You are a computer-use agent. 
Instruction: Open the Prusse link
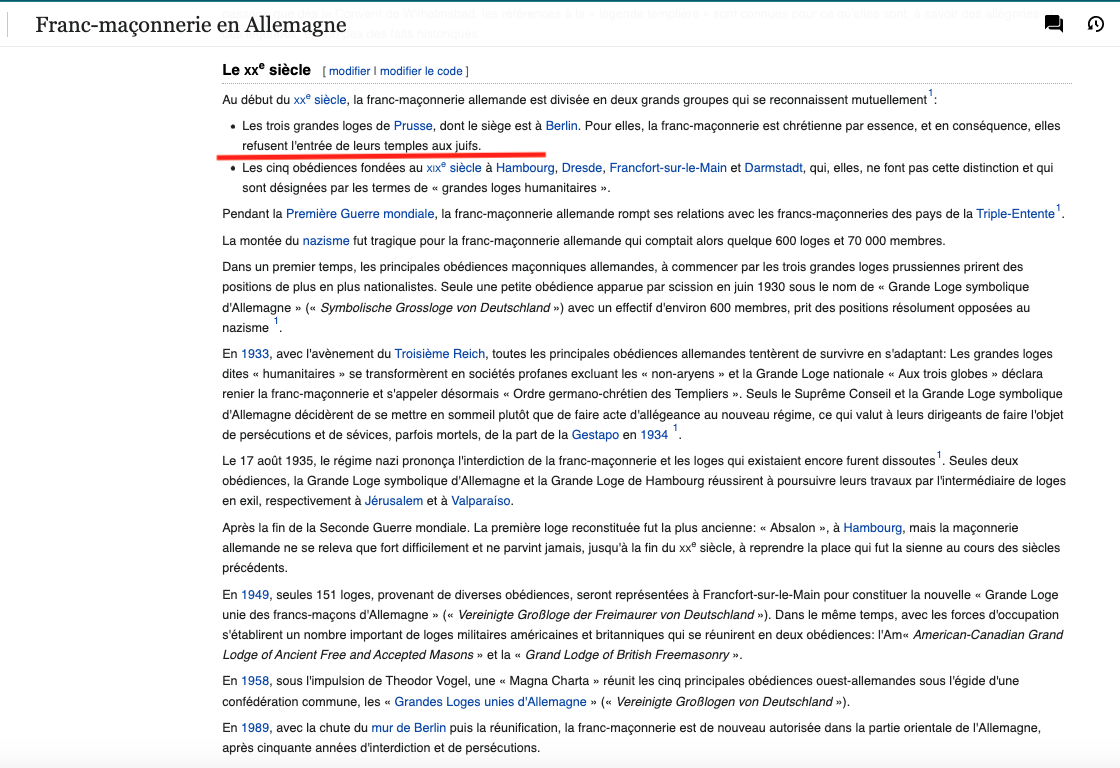pyautogui.click(x=413, y=126)
